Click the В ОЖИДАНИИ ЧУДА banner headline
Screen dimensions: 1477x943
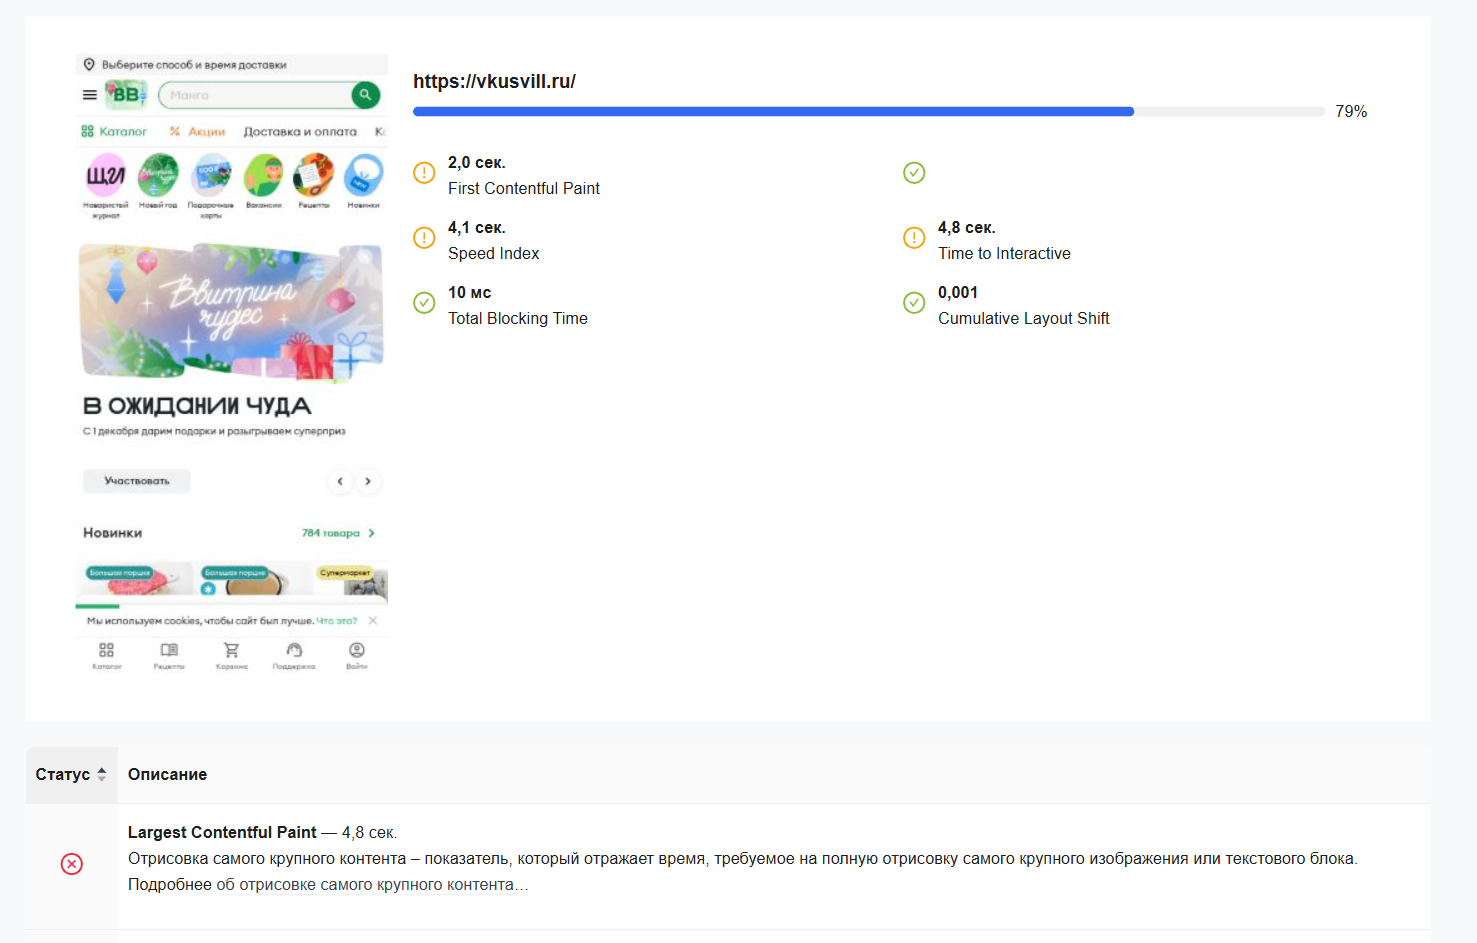click(197, 406)
